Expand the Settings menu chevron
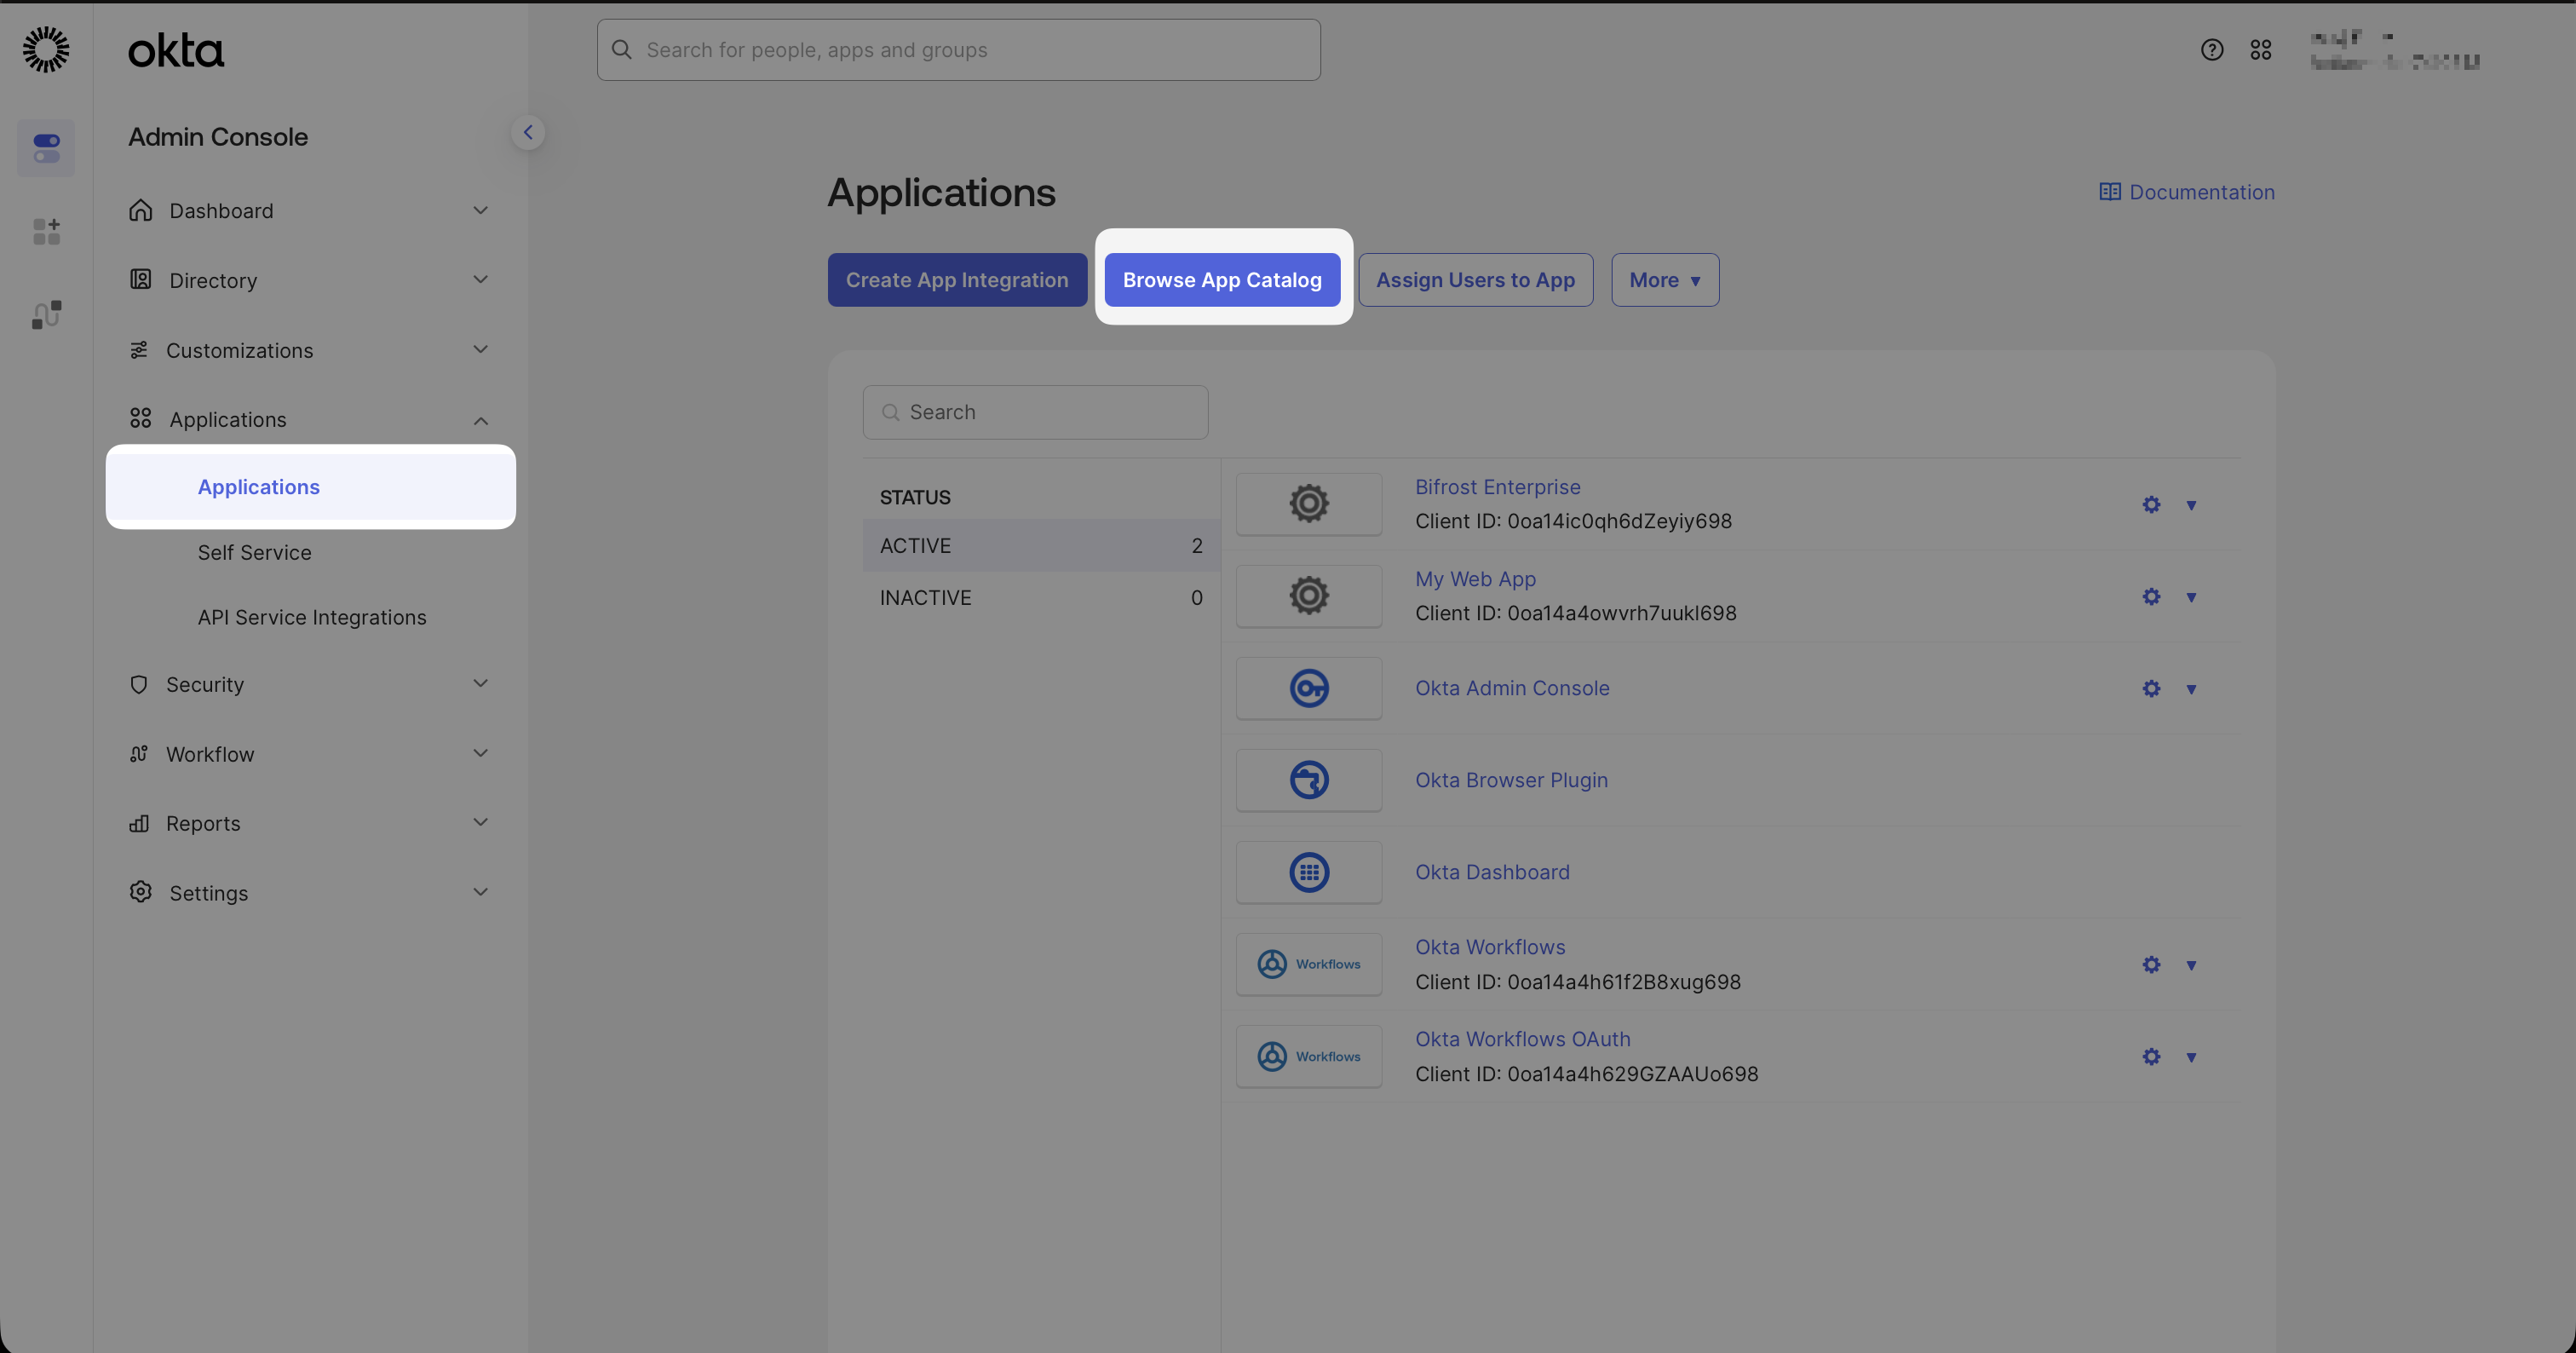Image resolution: width=2576 pixels, height=1353 pixels. 481,892
